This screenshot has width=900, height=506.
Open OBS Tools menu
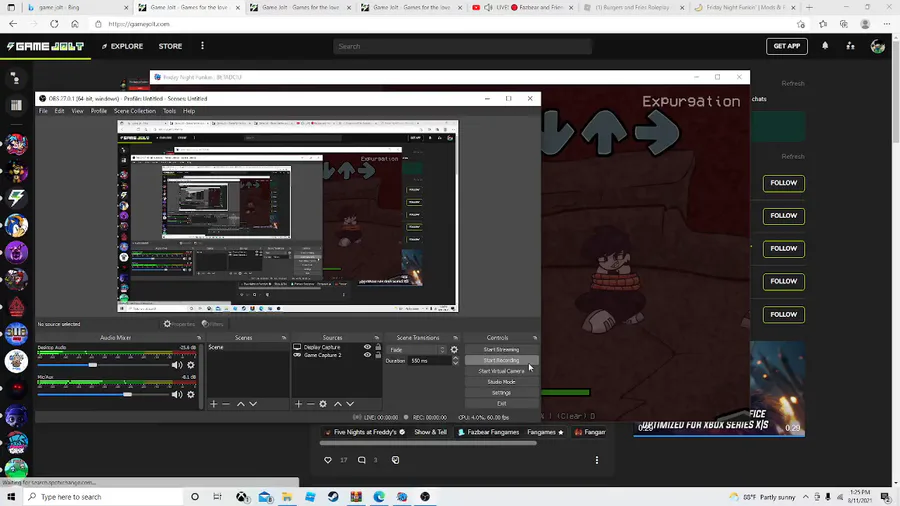tap(169, 111)
